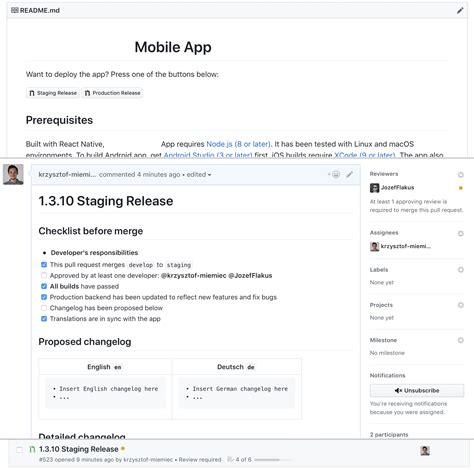Click the Unsubscribe notifications button
Screen dimensions: 474x470
[417, 390]
